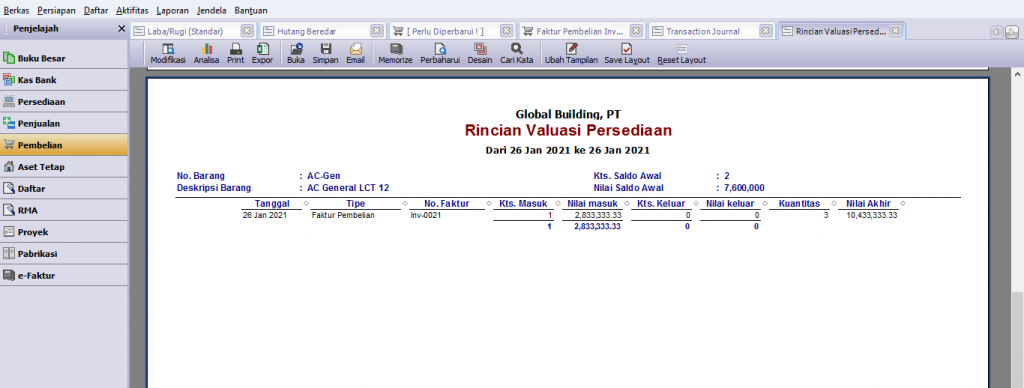This screenshot has width=1024, height=388.
Task: Send the report using Email icon
Action: pyautogui.click(x=355, y=54)
